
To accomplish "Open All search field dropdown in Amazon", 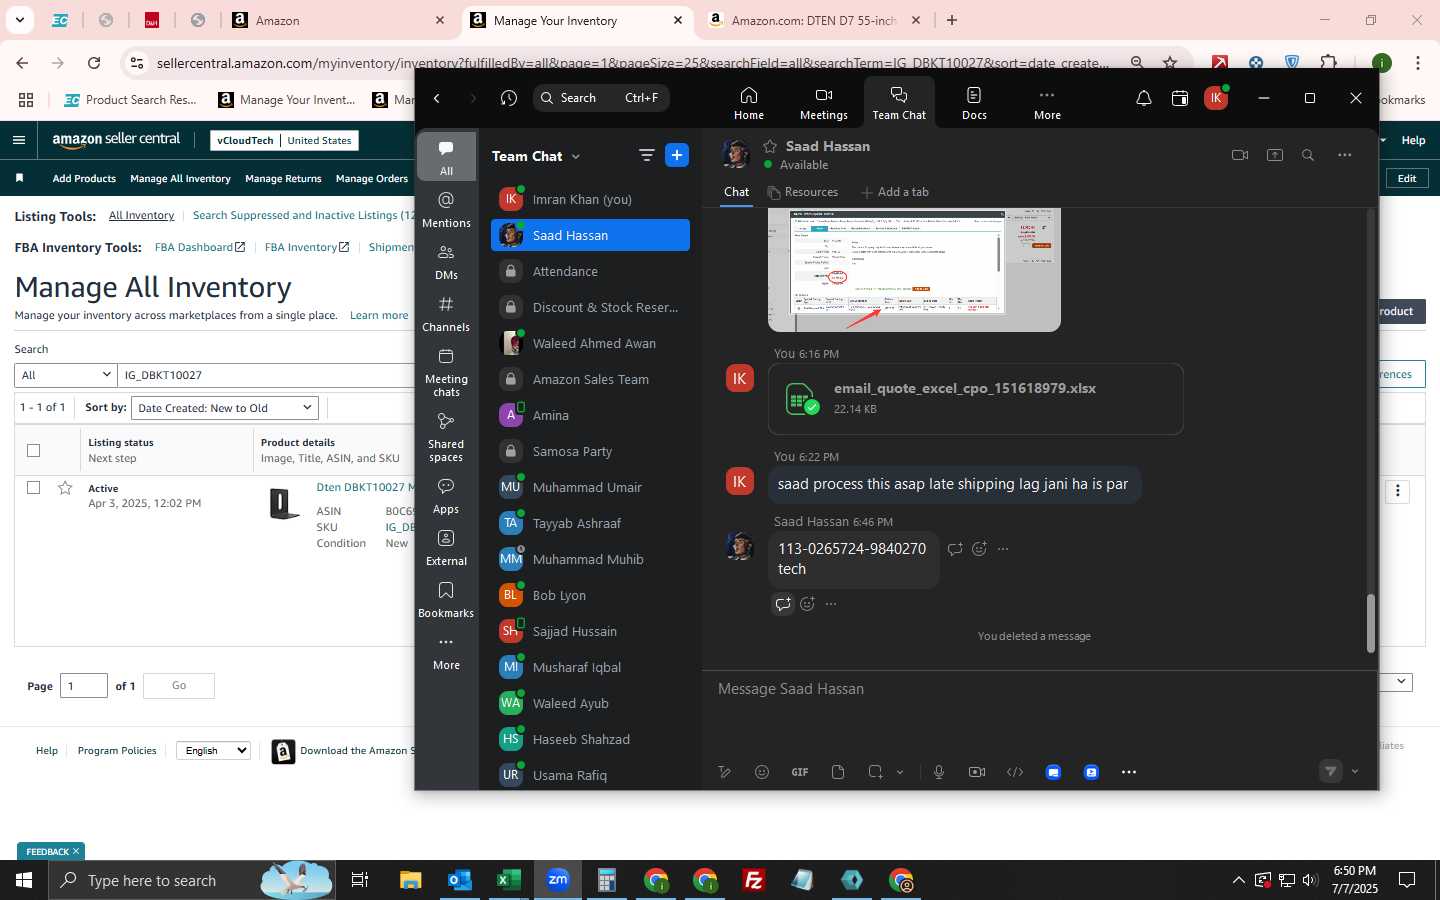I will pyautogui.click(x=66, y=375).
